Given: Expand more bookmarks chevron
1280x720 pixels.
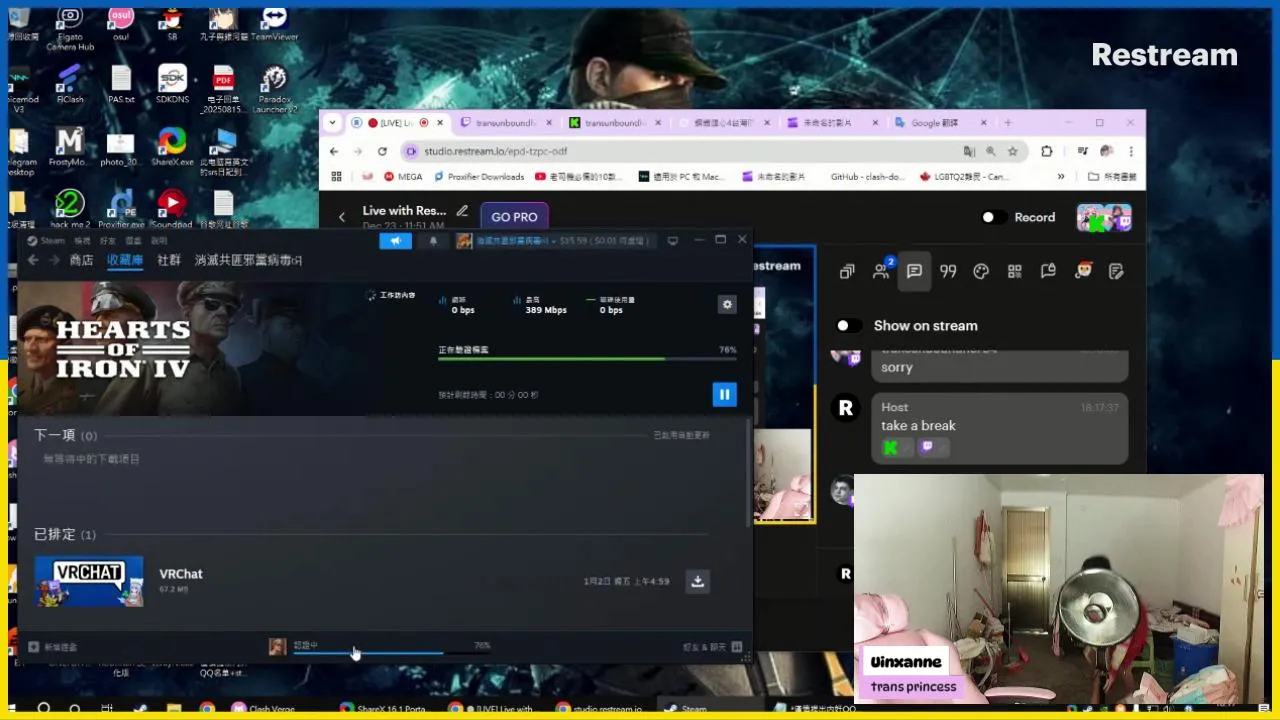Looking at the screenshot, I should [x=1062, y=177].
